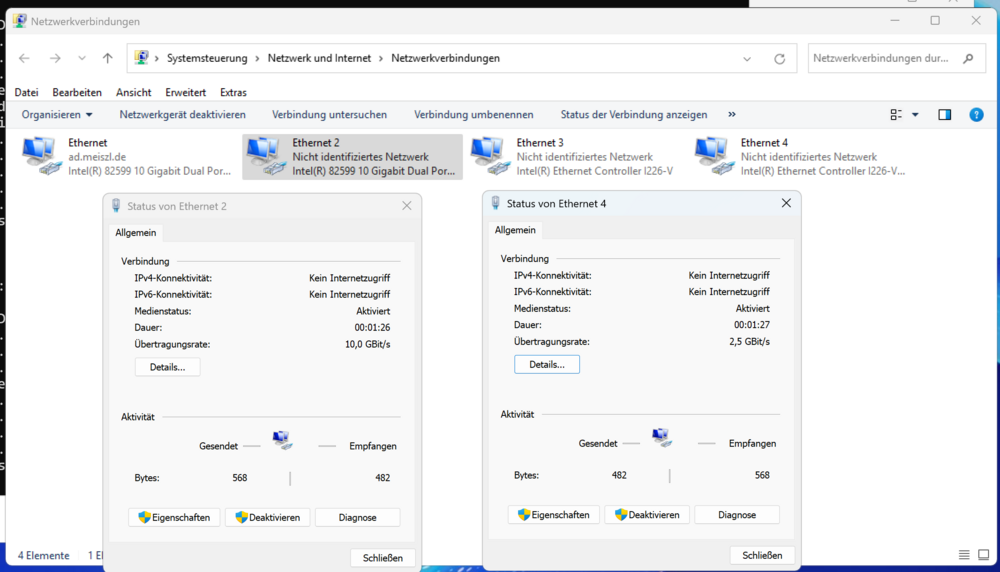Viewport: 1000px width, 572px height.
Task: Open view options dropdown arrow
Action: point(915,115)
